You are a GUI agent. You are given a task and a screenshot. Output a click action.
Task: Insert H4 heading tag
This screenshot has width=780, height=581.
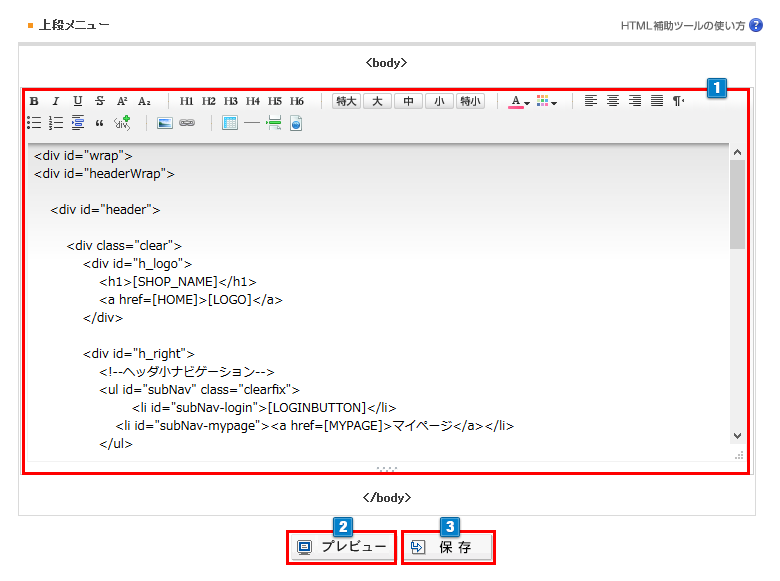253,101
